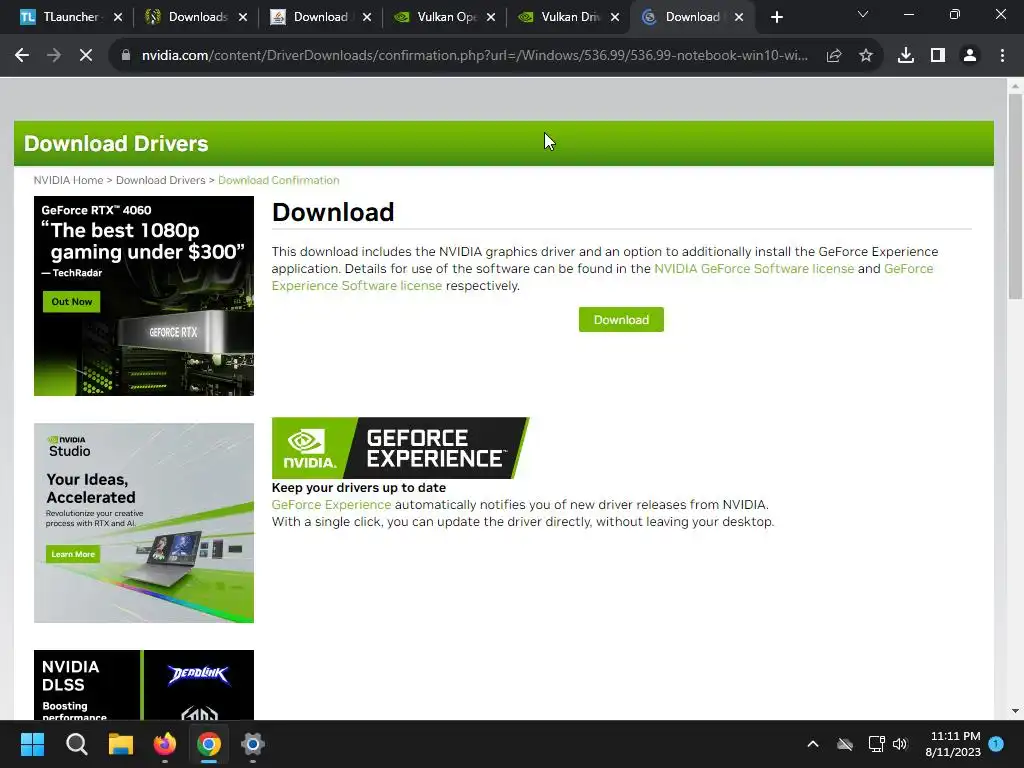Open NVIDIA GeForce Software license link

(x=754, y=268)
